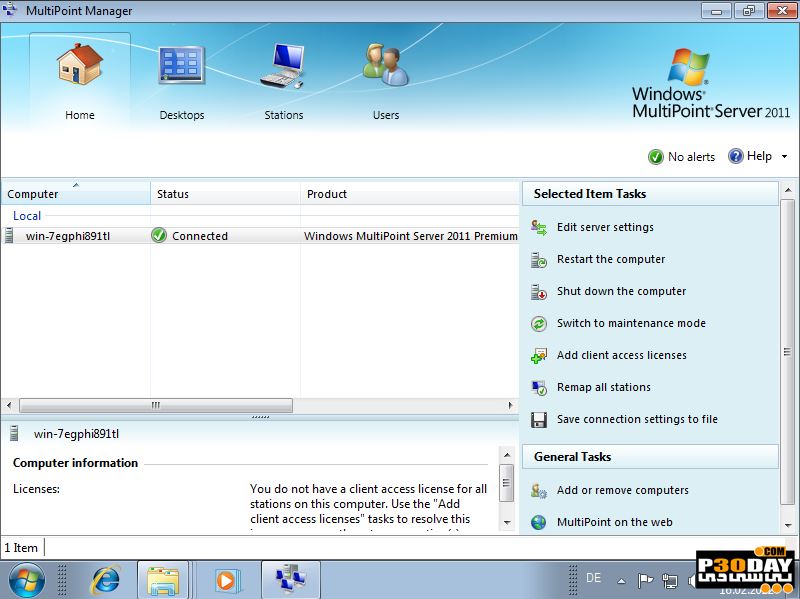
Task: Click the tasks pane scrollbar up arrow
Action: click(788, 190)
